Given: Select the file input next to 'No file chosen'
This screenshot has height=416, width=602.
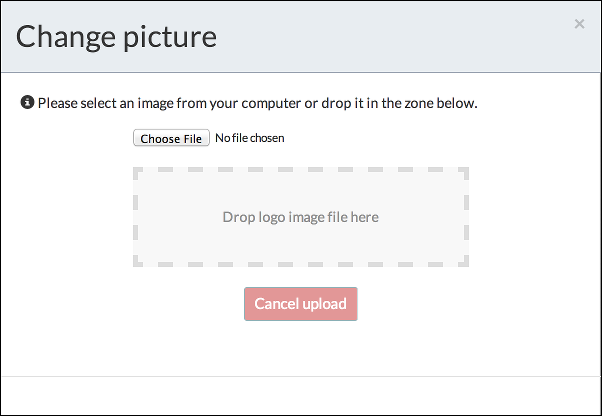Looking at the screenshot, I should (x=171, y=138).
